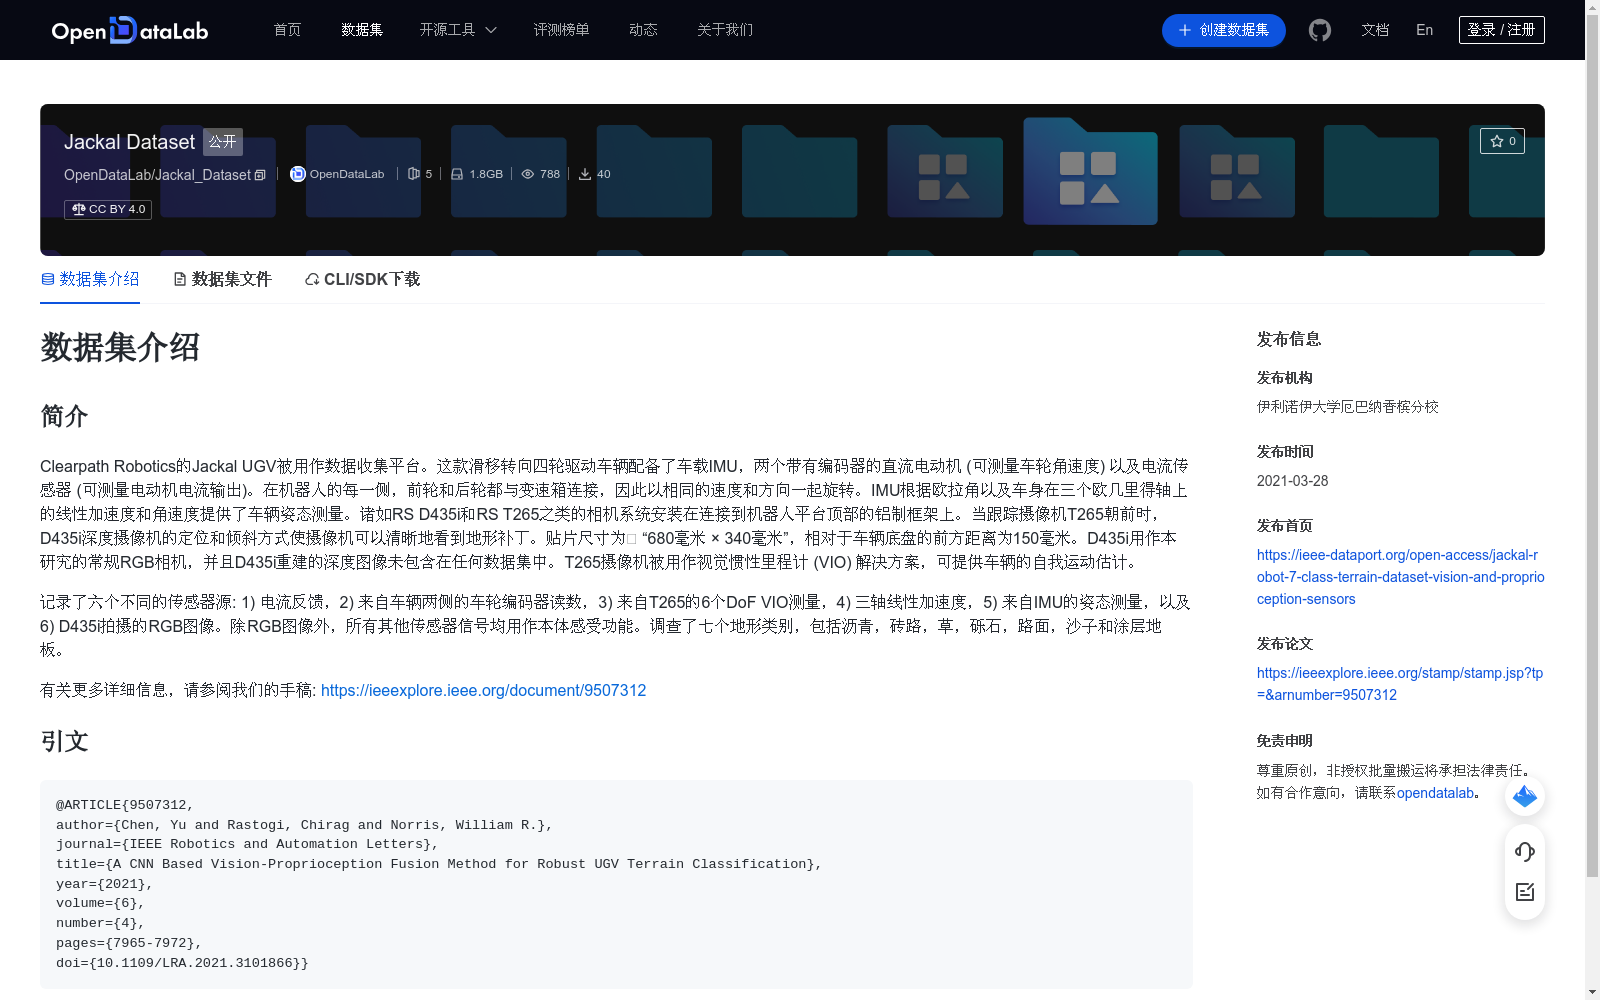Open 关于我们 navigation item

[x=725, y=30]
